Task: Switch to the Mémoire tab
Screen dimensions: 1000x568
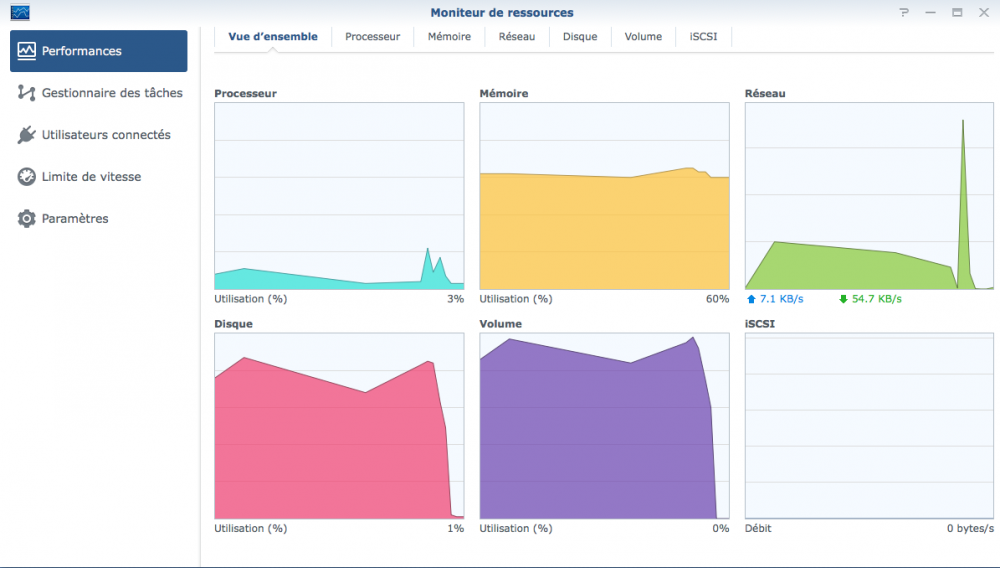Action: tap(449, 36)
